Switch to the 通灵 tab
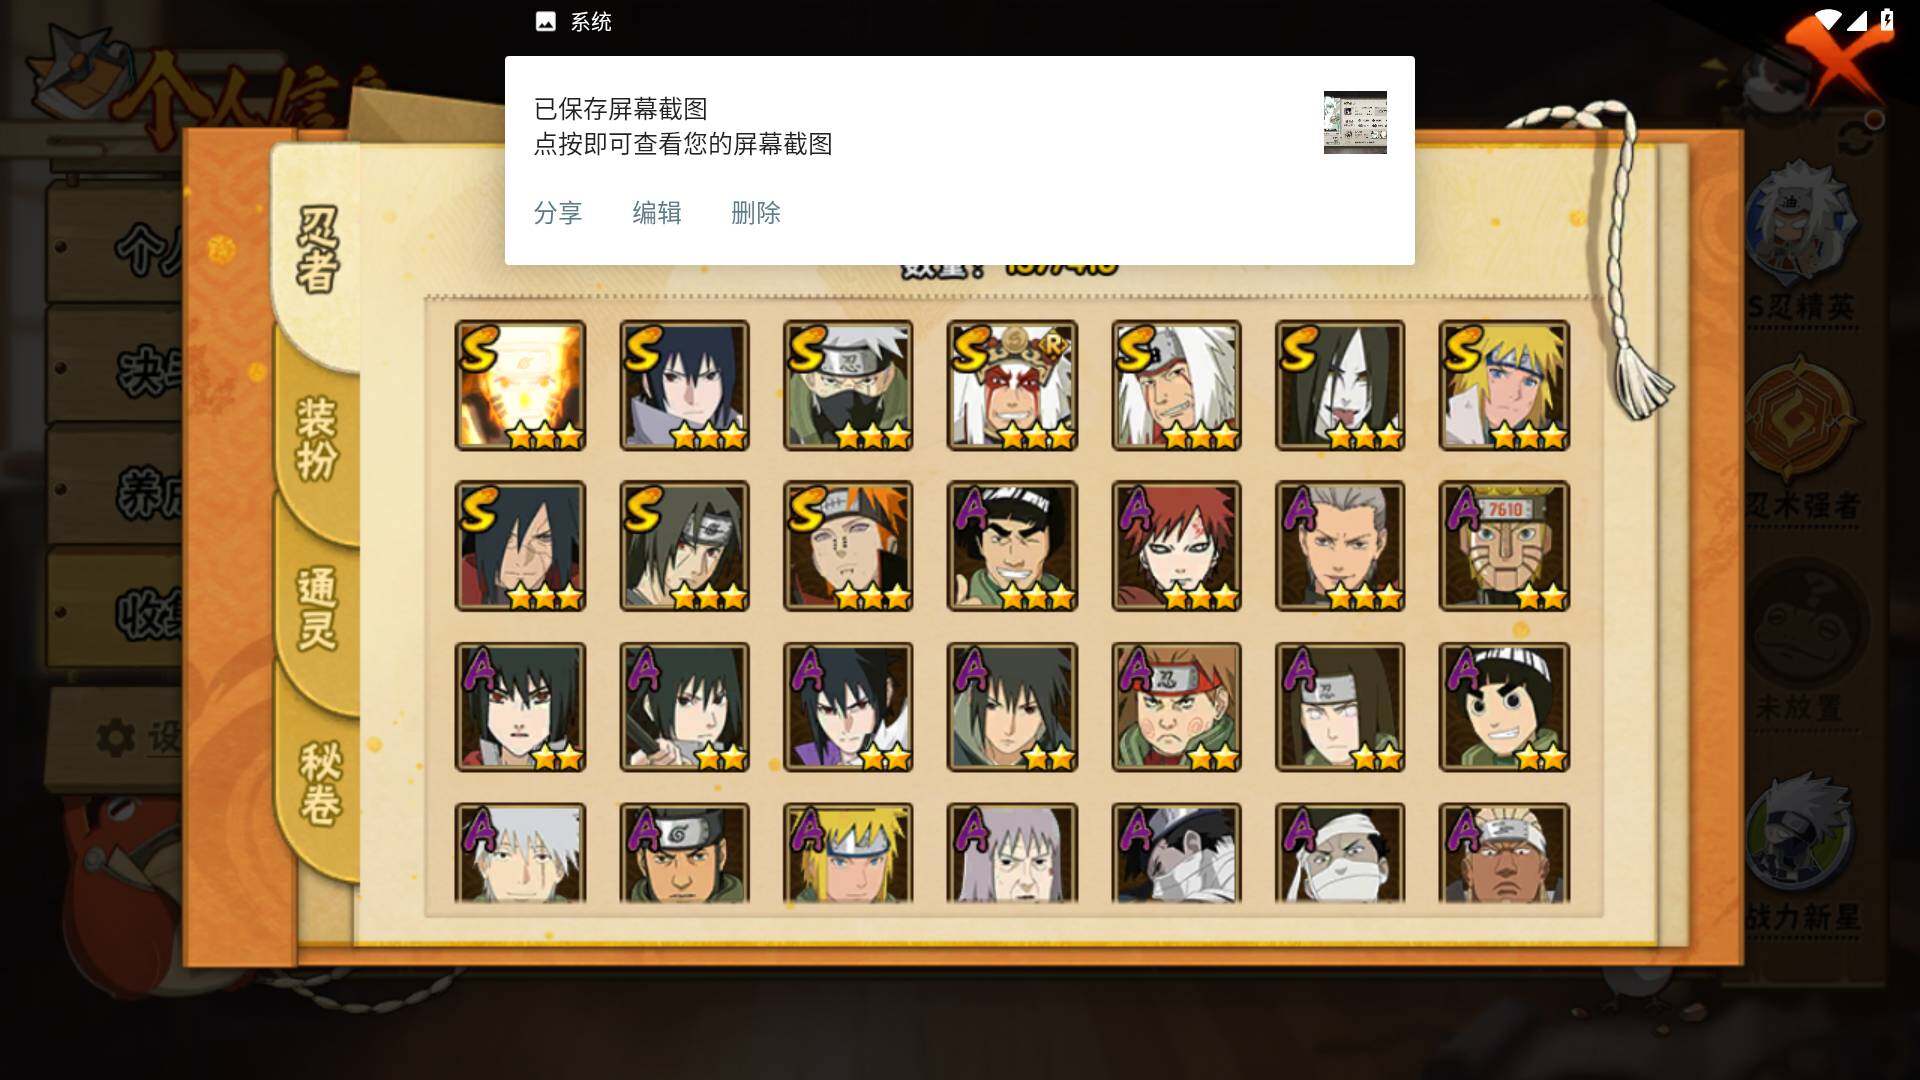This screenshot has height=1080, width=1920. click(318, 608)
